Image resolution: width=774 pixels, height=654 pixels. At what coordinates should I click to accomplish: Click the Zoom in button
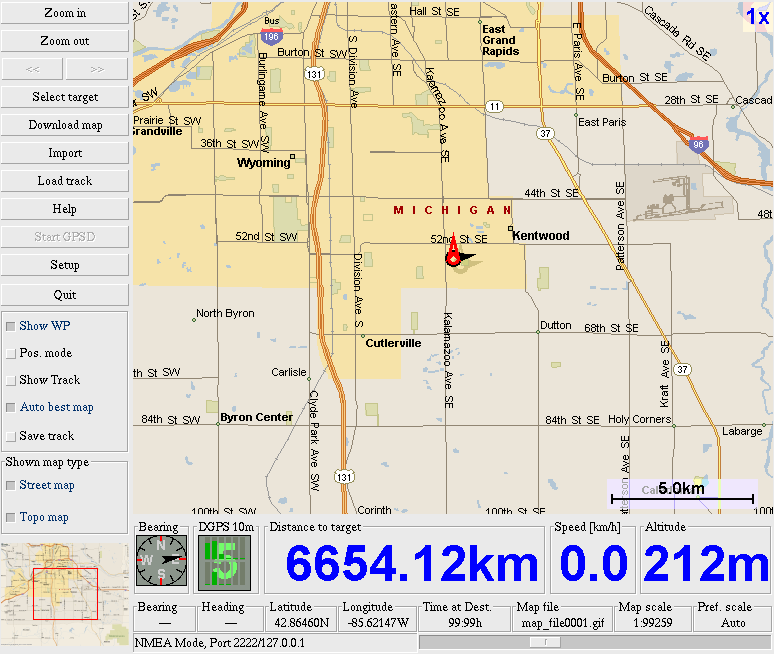coord(65,13)
